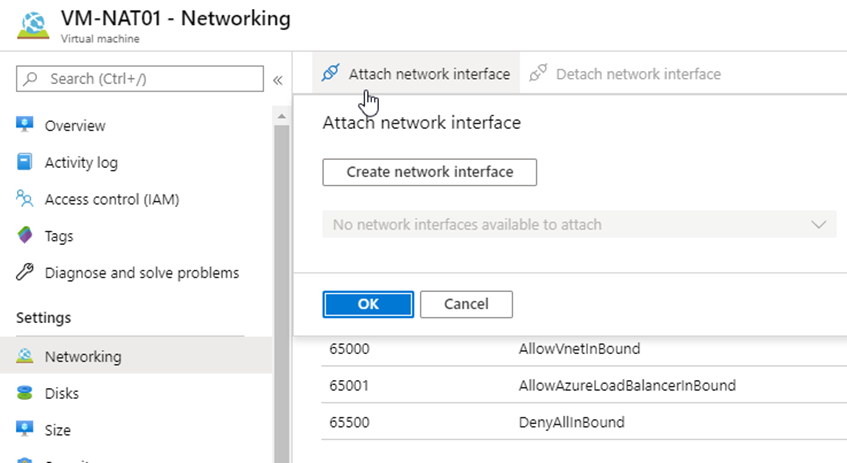This screenshot has height=463, width=847.
Task: Click the VM-NAT01 virtual machine icon
Action: (x=33, y=25)
